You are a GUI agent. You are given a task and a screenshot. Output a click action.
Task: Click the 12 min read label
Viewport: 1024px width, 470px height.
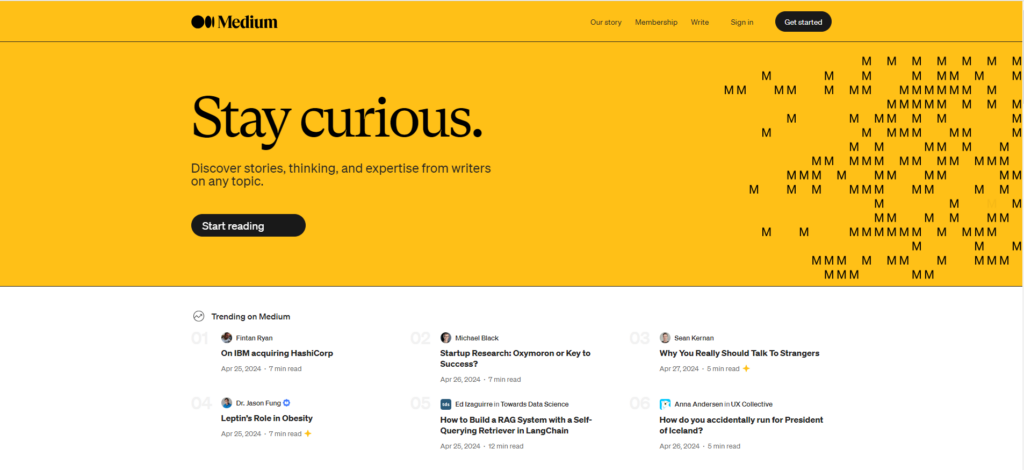coord(505,446)
